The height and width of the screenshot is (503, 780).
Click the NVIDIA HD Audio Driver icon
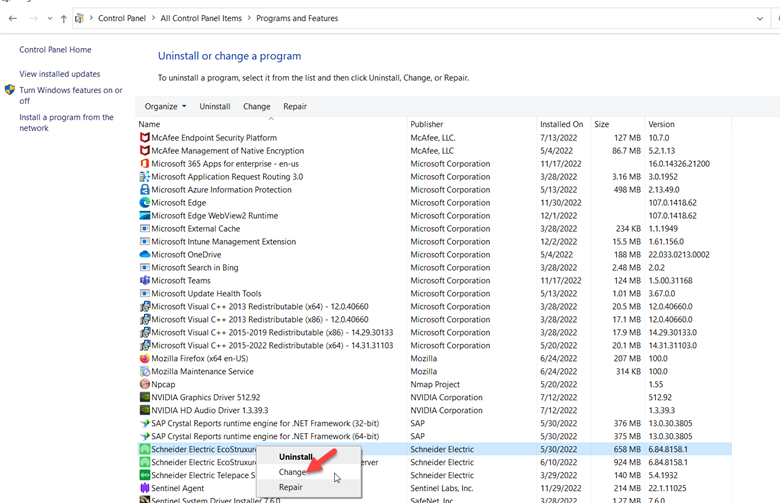pos(144,410)
